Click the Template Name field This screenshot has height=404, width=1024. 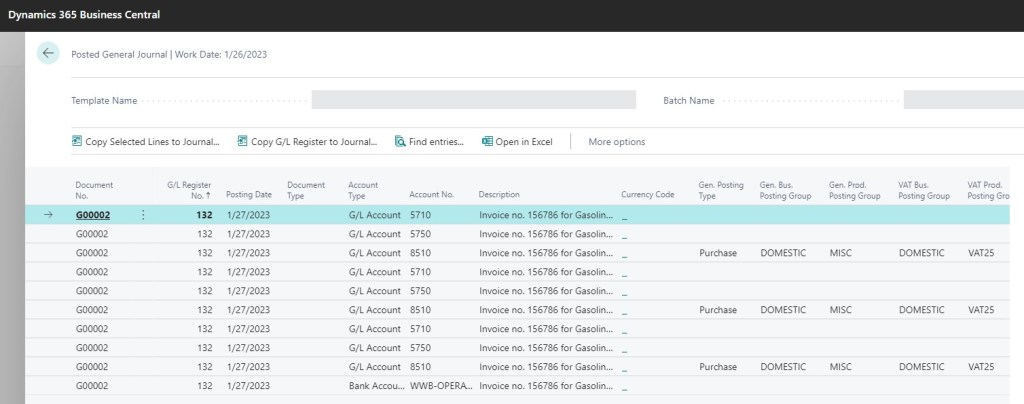pyautogui.click(x=473, y=100)
